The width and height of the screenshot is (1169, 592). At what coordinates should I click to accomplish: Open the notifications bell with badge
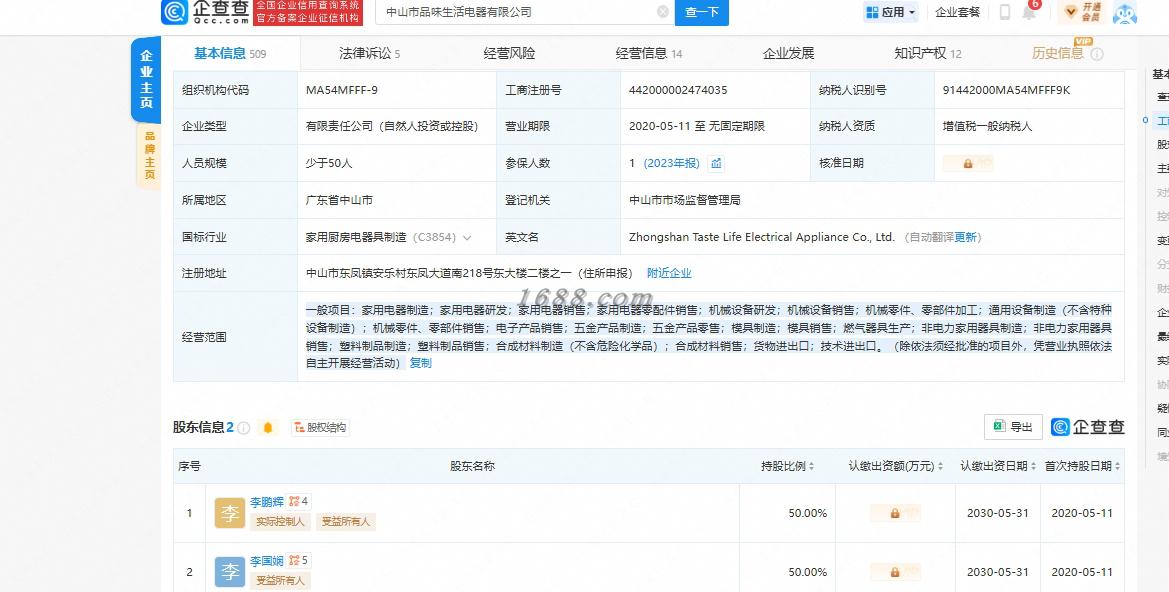click(x=1030, y=10)
